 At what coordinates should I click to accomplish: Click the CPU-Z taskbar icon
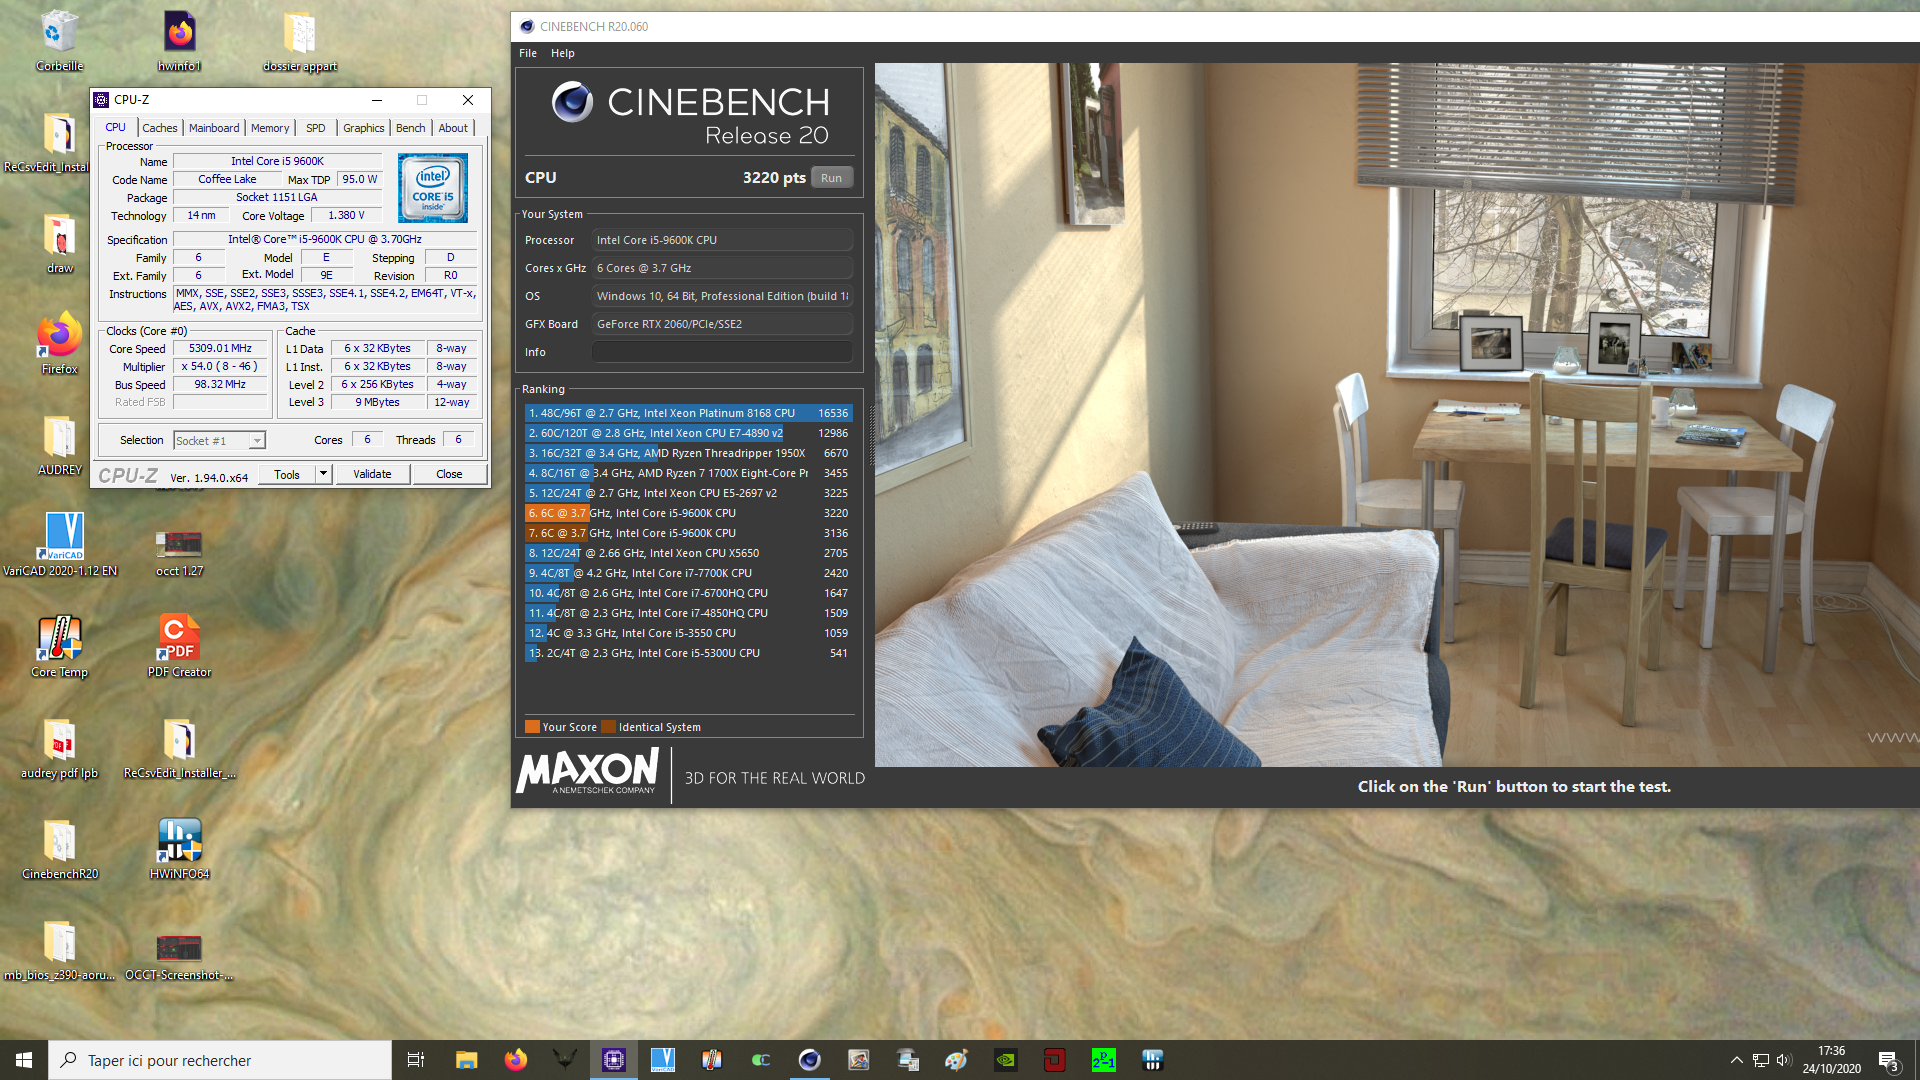tap(614, 1060)
